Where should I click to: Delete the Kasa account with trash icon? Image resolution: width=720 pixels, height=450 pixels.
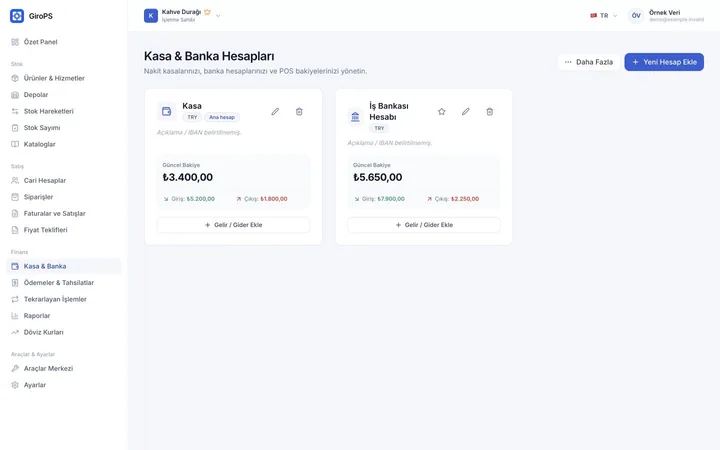pyautogui.click(x=299, y=112)
